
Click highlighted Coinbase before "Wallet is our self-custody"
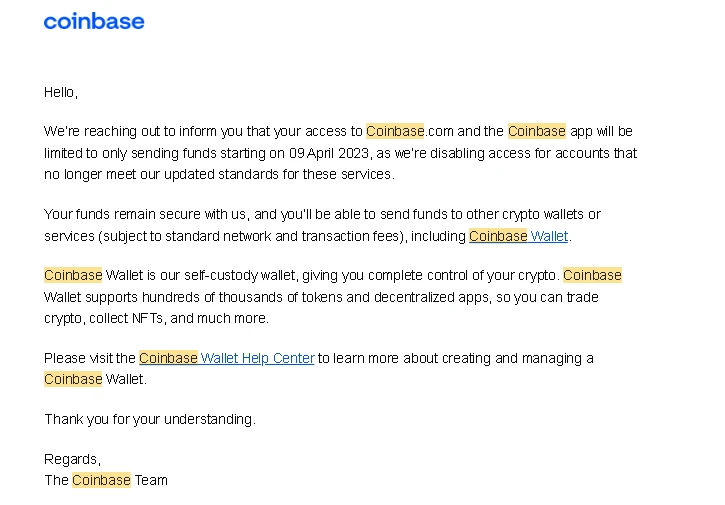tap(73, 275)
